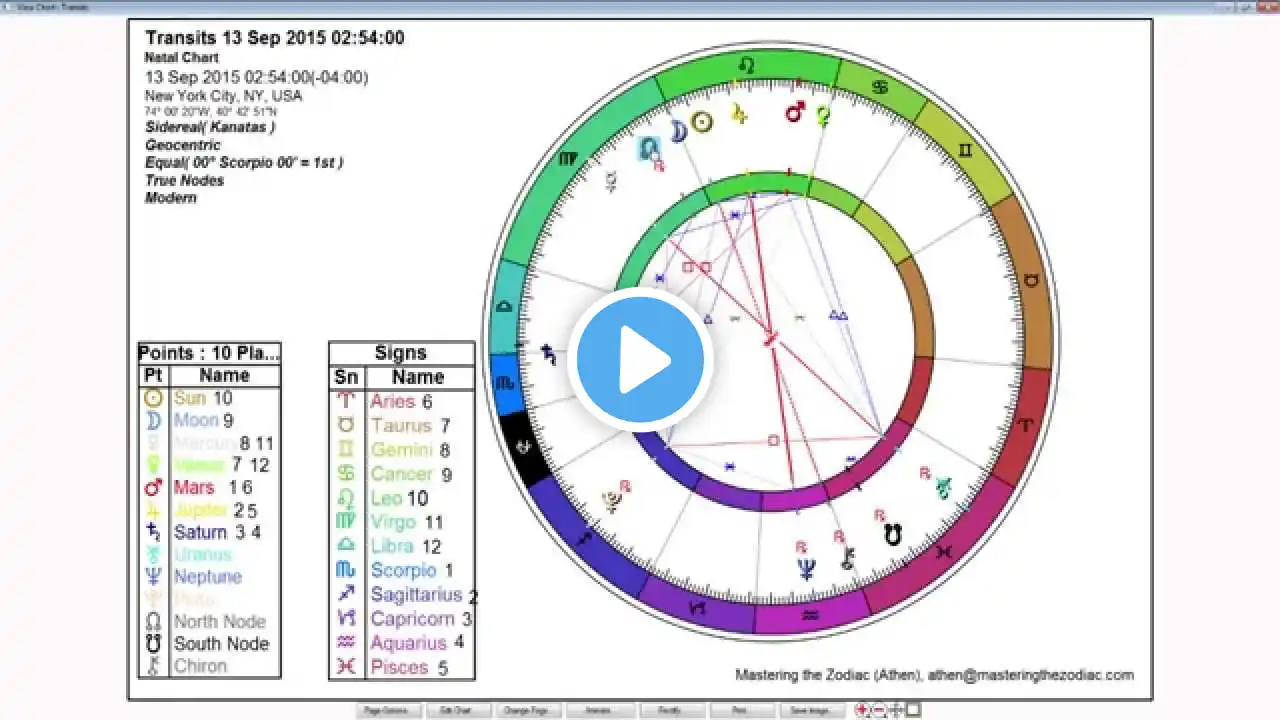Viewport: 1280px width, 720px height.
Task: Click the Chiron key glyph in the chart wheel
Action: (849, 558)
